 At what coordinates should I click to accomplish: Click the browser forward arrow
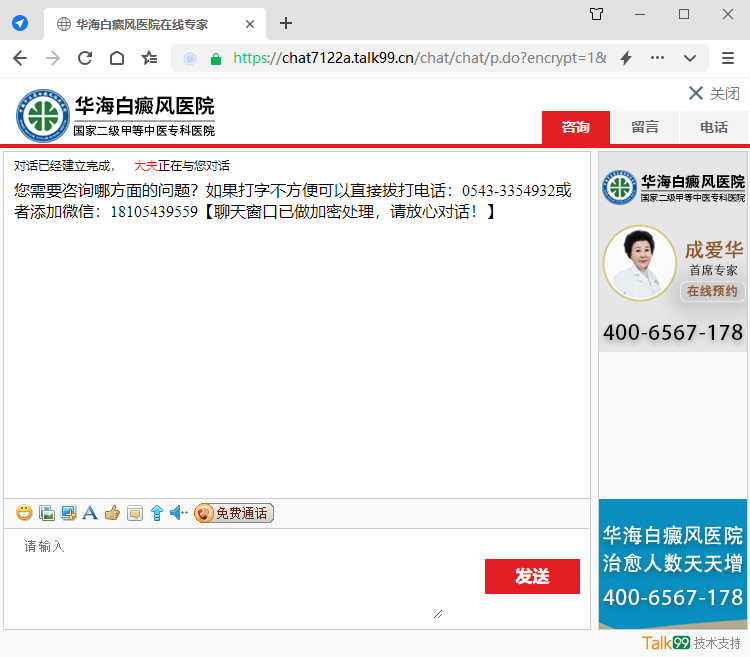[x=53, y=58]
